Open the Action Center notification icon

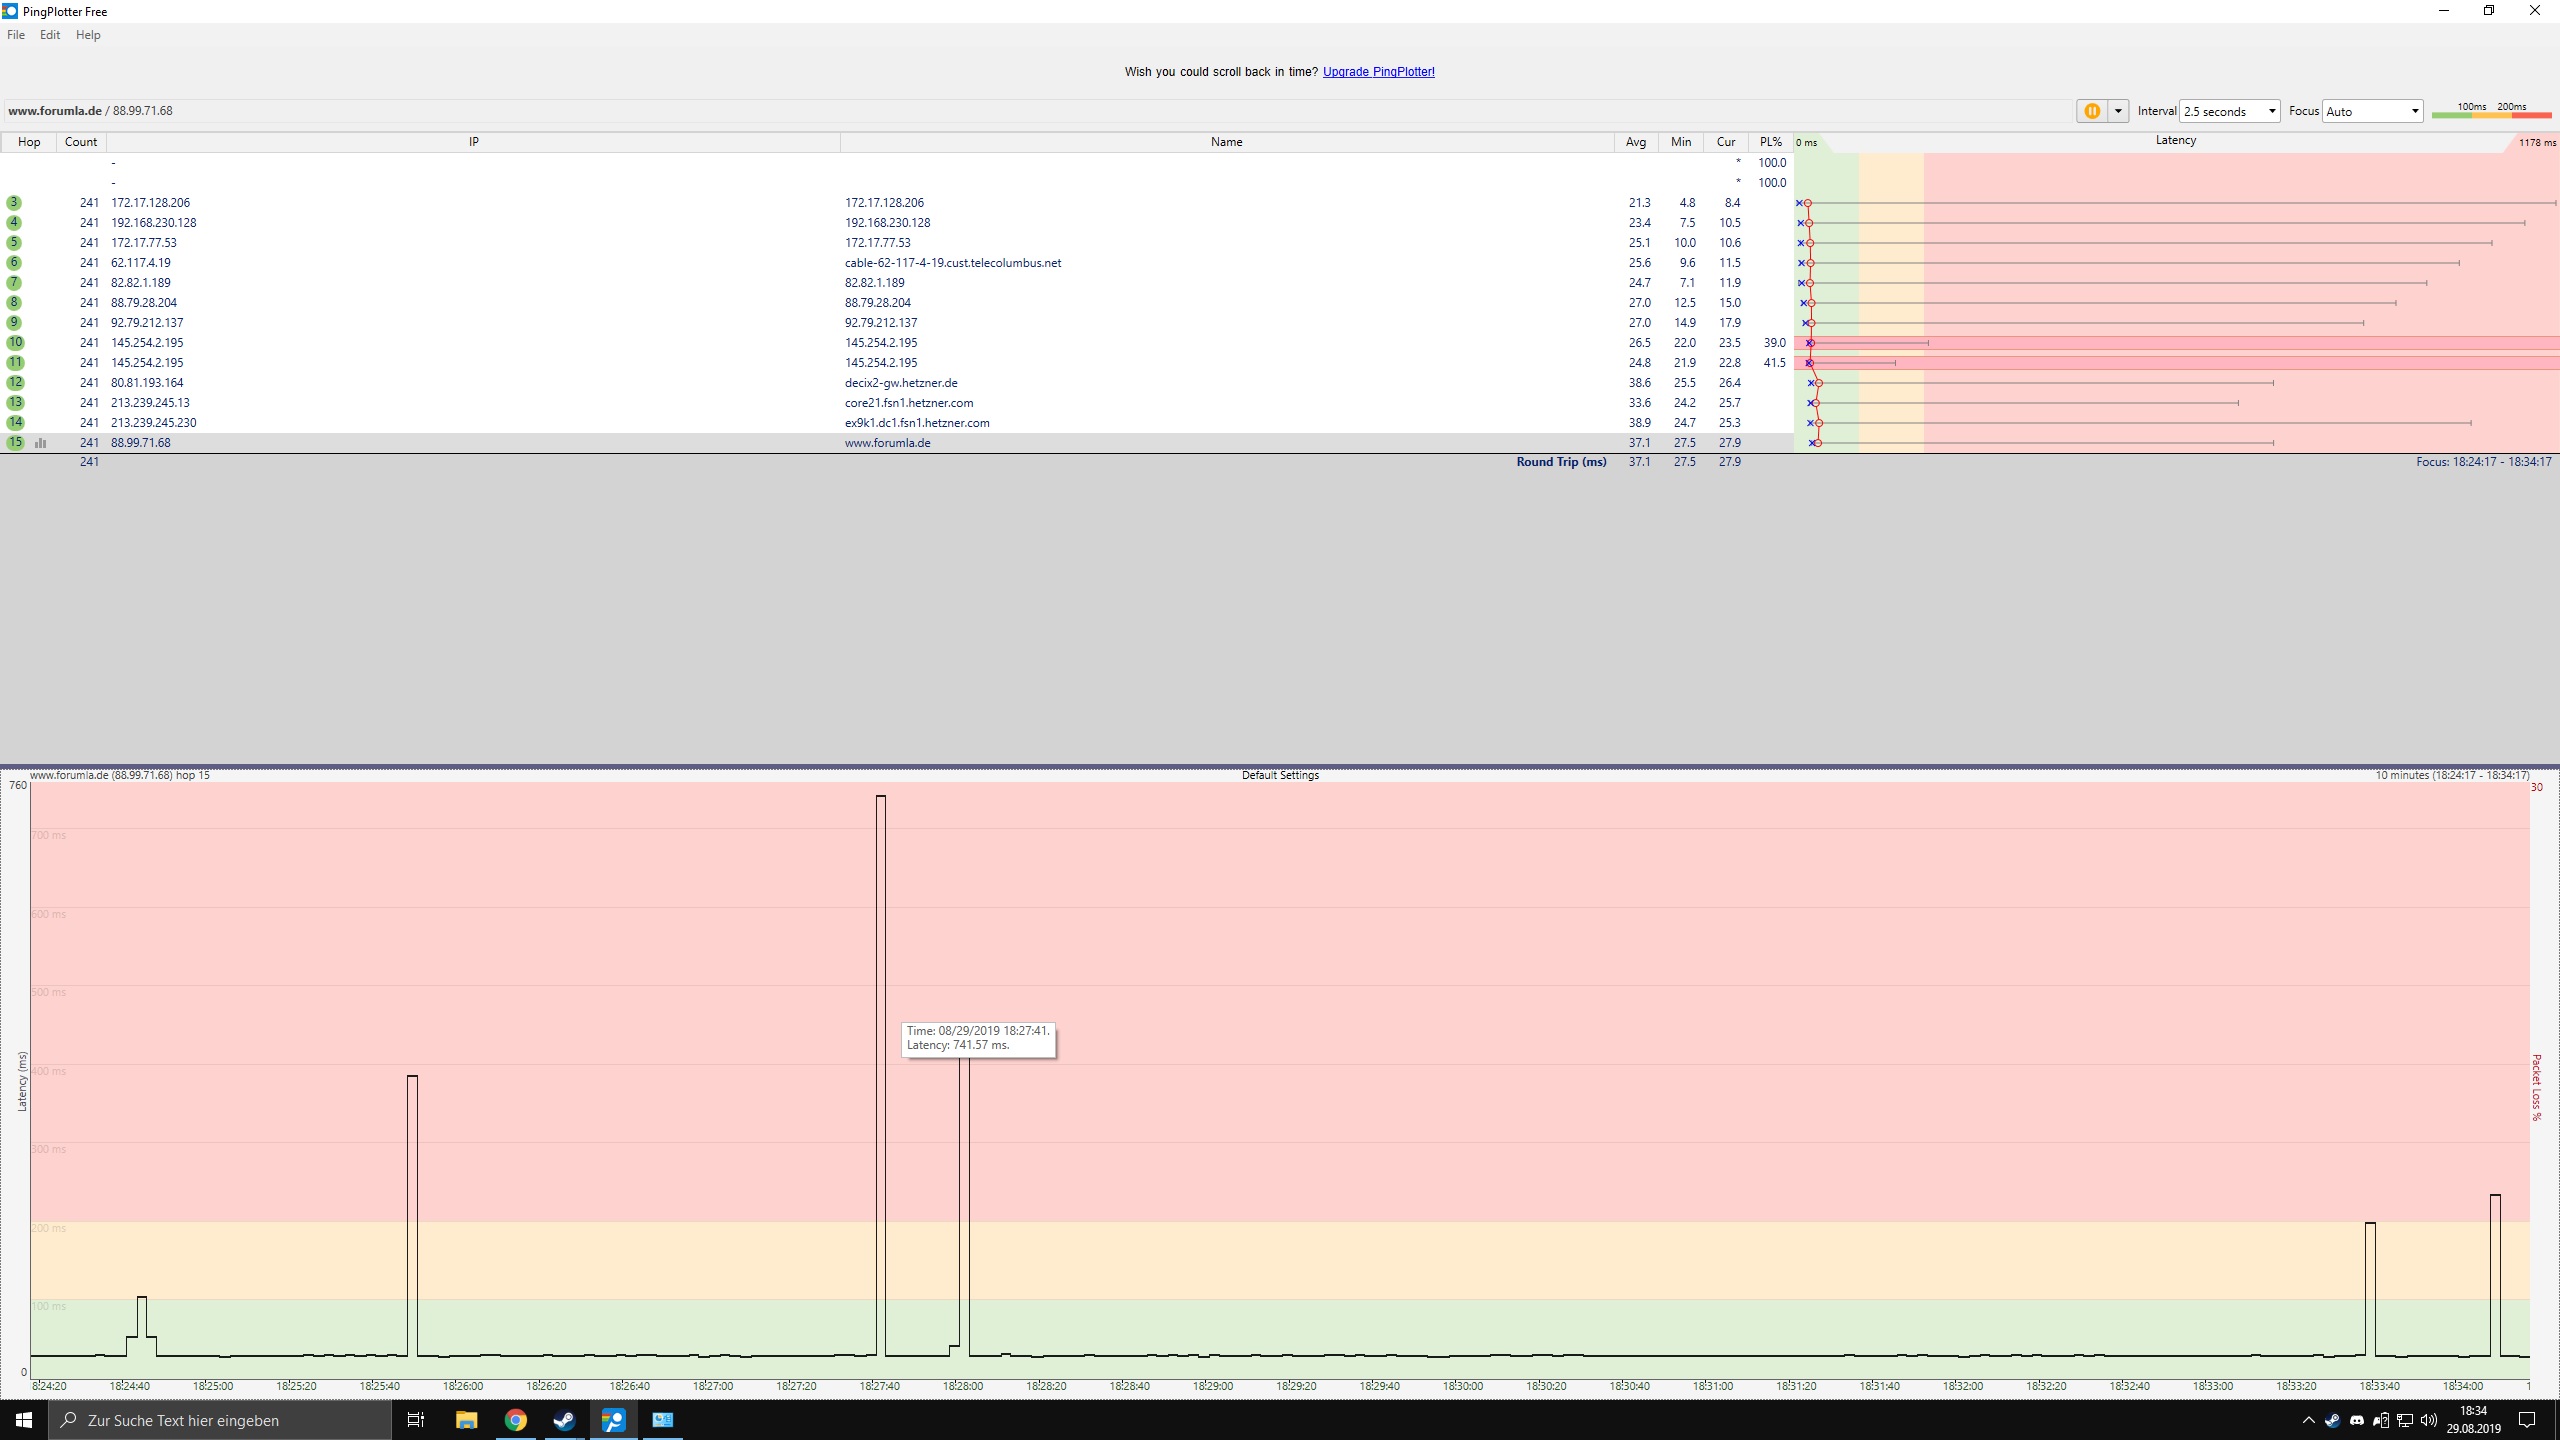2527,1420
